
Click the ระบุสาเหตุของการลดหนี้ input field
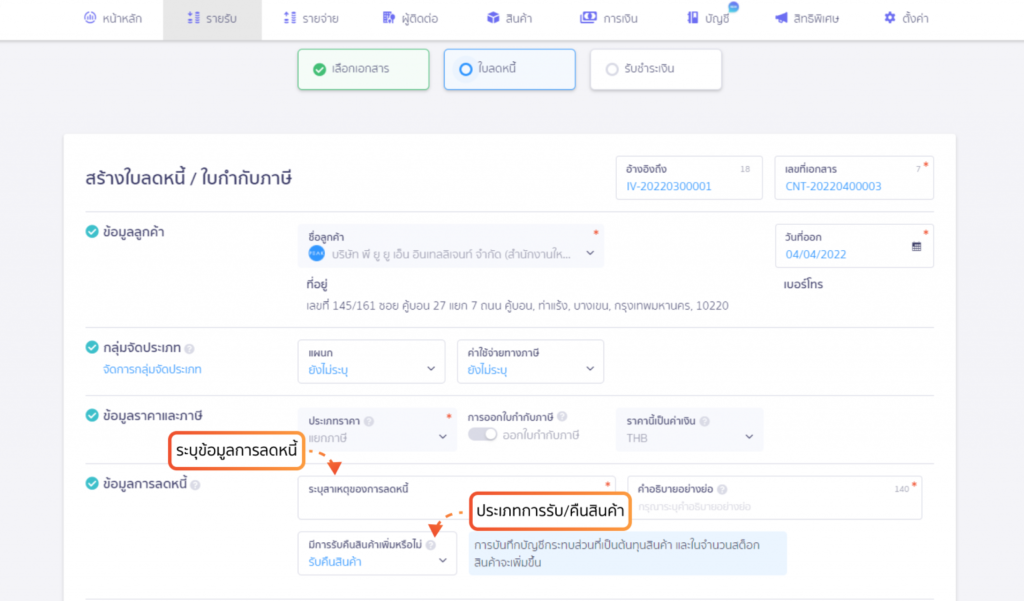pos(456,498)
